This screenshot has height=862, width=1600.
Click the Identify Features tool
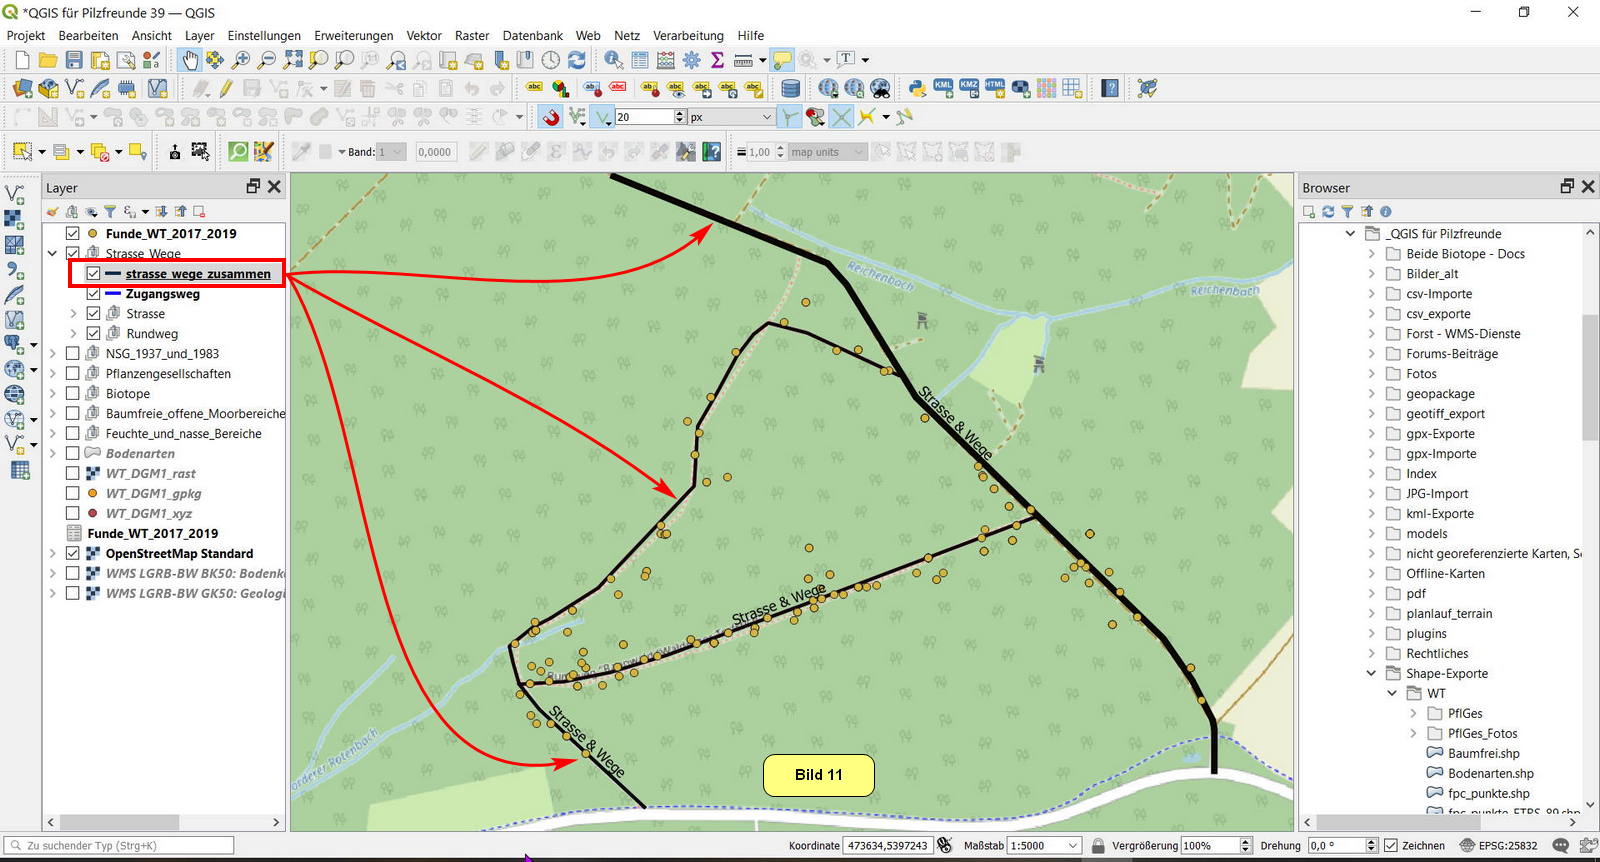coord(613,60)
